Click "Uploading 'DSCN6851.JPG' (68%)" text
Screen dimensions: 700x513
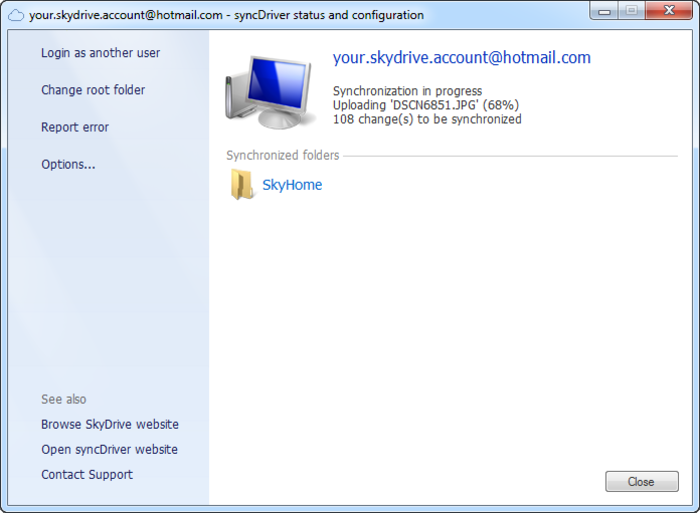[x=426, y=105]
